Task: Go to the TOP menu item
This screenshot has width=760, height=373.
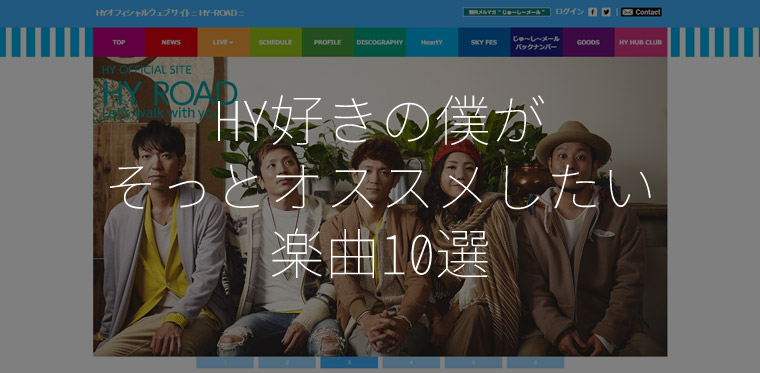Action: click(x=119, y=42)
